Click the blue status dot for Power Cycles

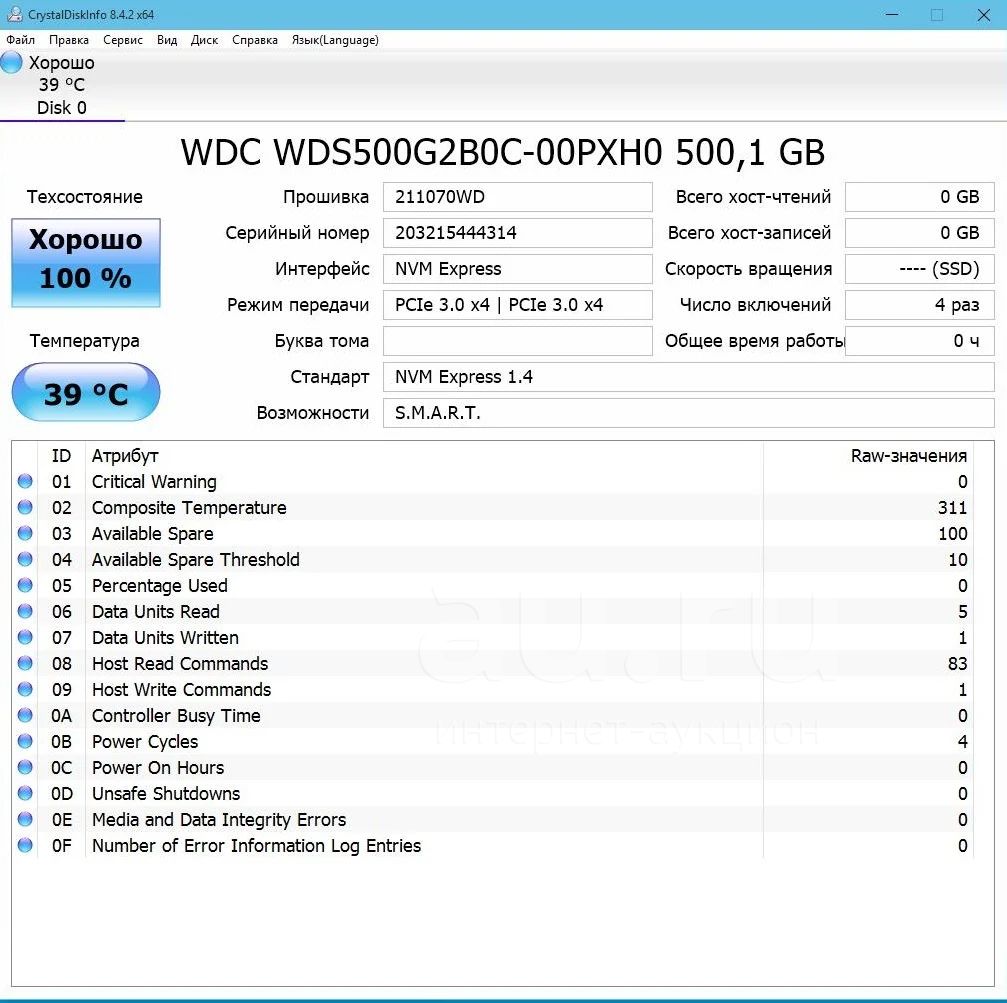[x=25, y=741]
